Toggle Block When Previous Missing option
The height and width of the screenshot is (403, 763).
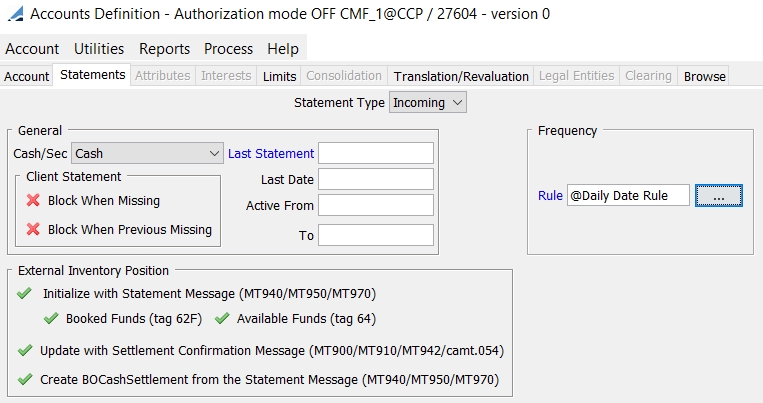pos(33,229)
